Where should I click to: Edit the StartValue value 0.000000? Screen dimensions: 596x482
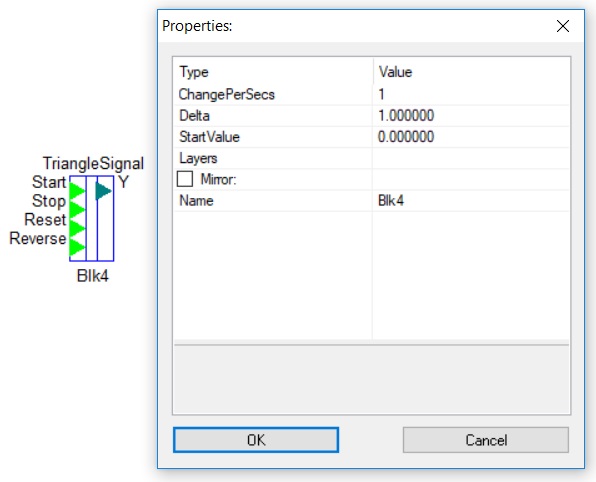coord(471,137)
